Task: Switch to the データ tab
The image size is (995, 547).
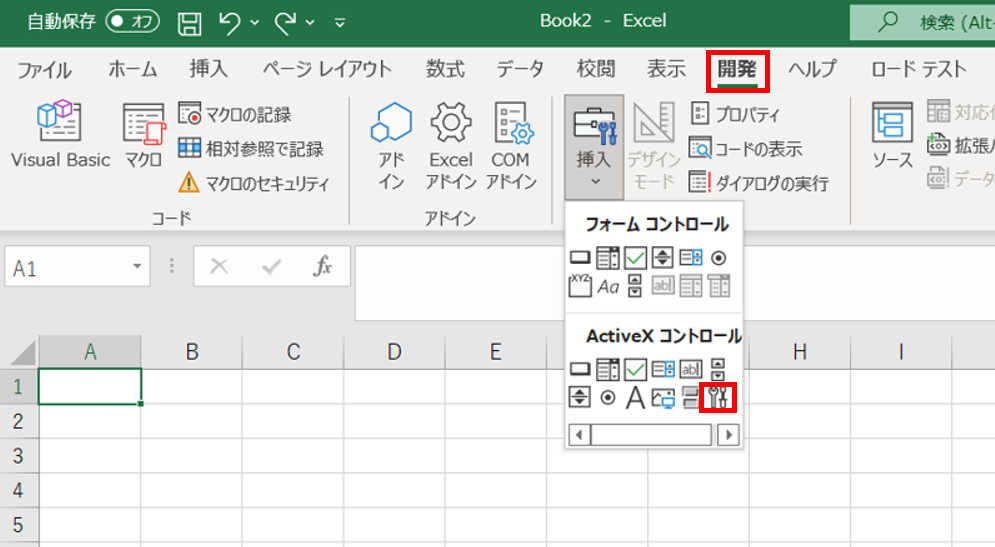Action: pyautogui.click(x=520, y=69)
